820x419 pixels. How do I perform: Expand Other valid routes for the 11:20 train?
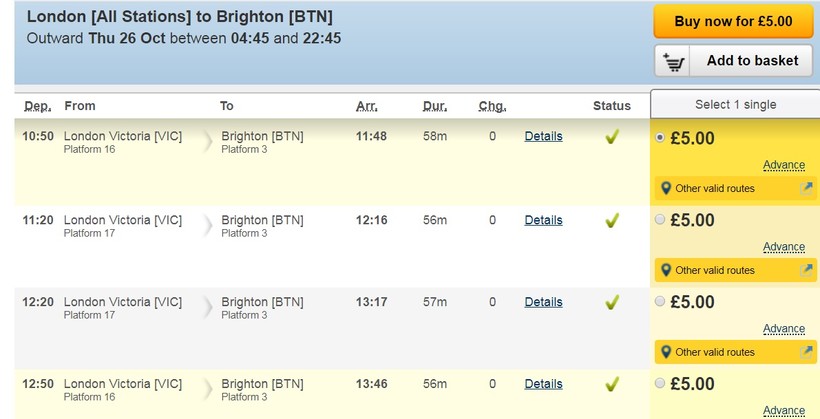(x=715, y=270)
